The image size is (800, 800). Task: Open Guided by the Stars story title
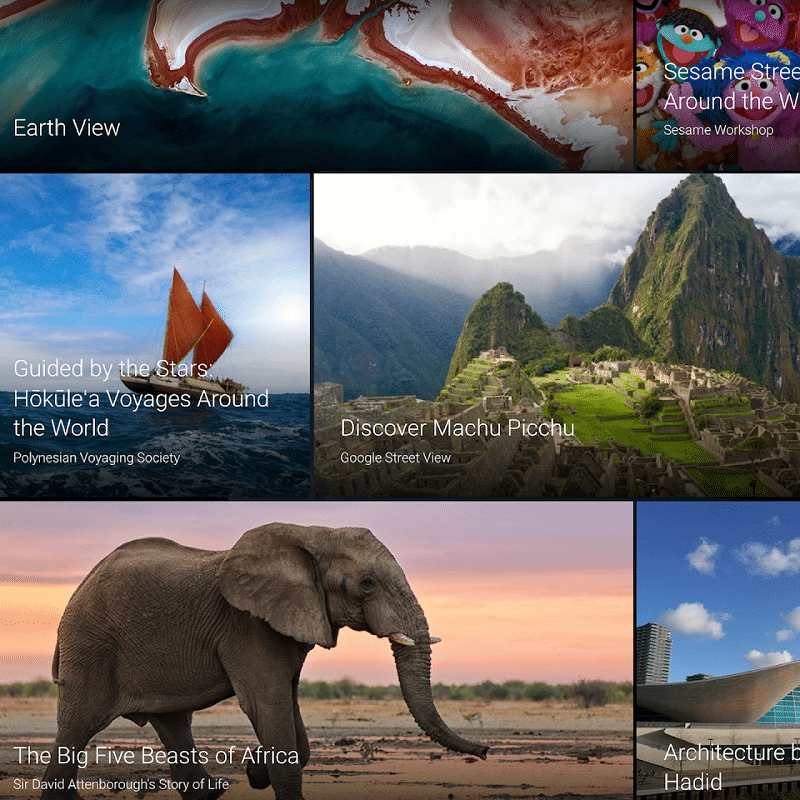[x=141, y=399]
